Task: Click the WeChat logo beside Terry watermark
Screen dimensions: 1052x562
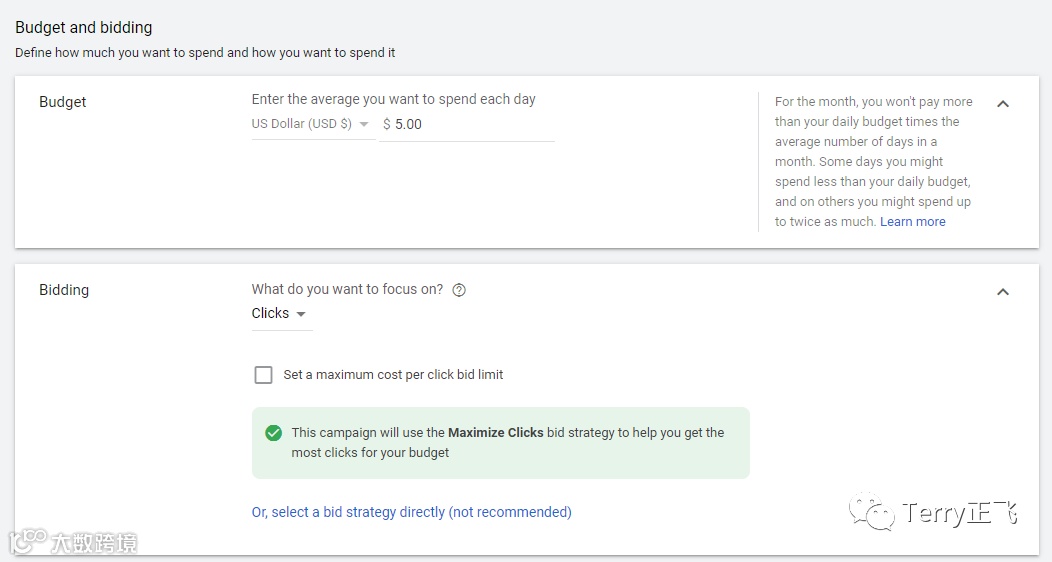Action: [x=872, y=513]
